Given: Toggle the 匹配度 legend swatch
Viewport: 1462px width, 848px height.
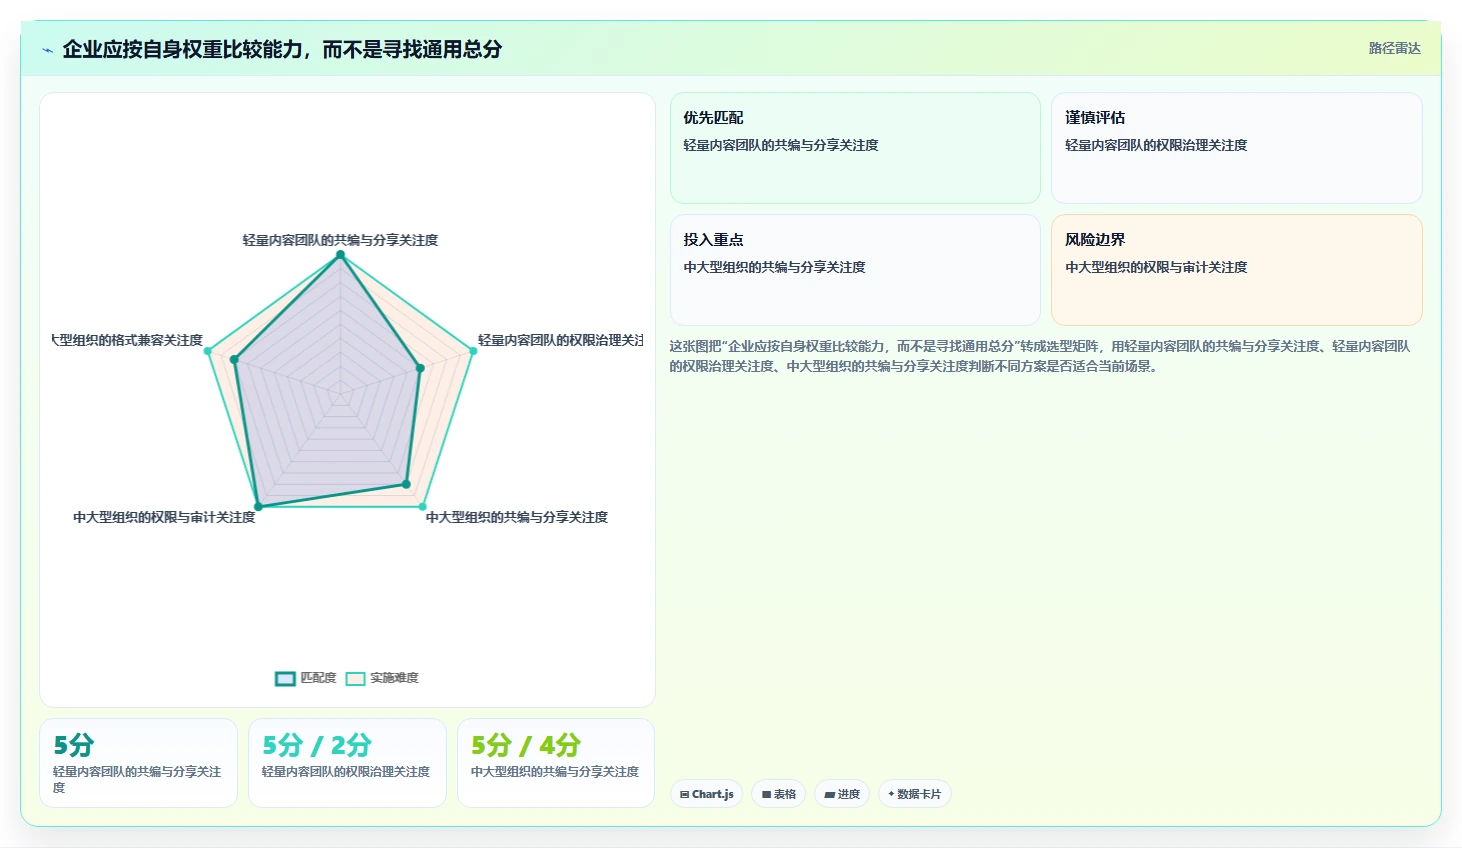Looking at the screenshot, I should (x=285, y=678).
